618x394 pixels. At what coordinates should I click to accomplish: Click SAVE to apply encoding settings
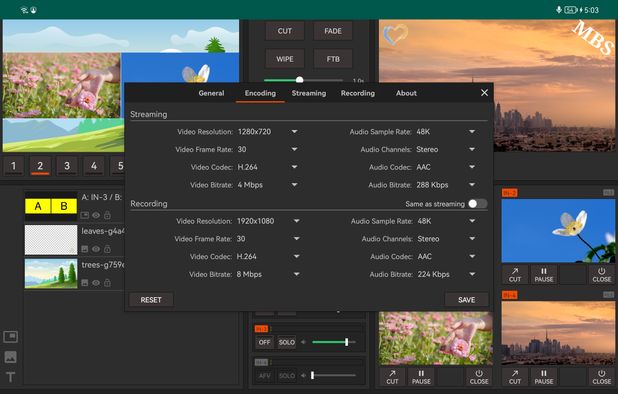pyautogui.click(x=466, y=300)
